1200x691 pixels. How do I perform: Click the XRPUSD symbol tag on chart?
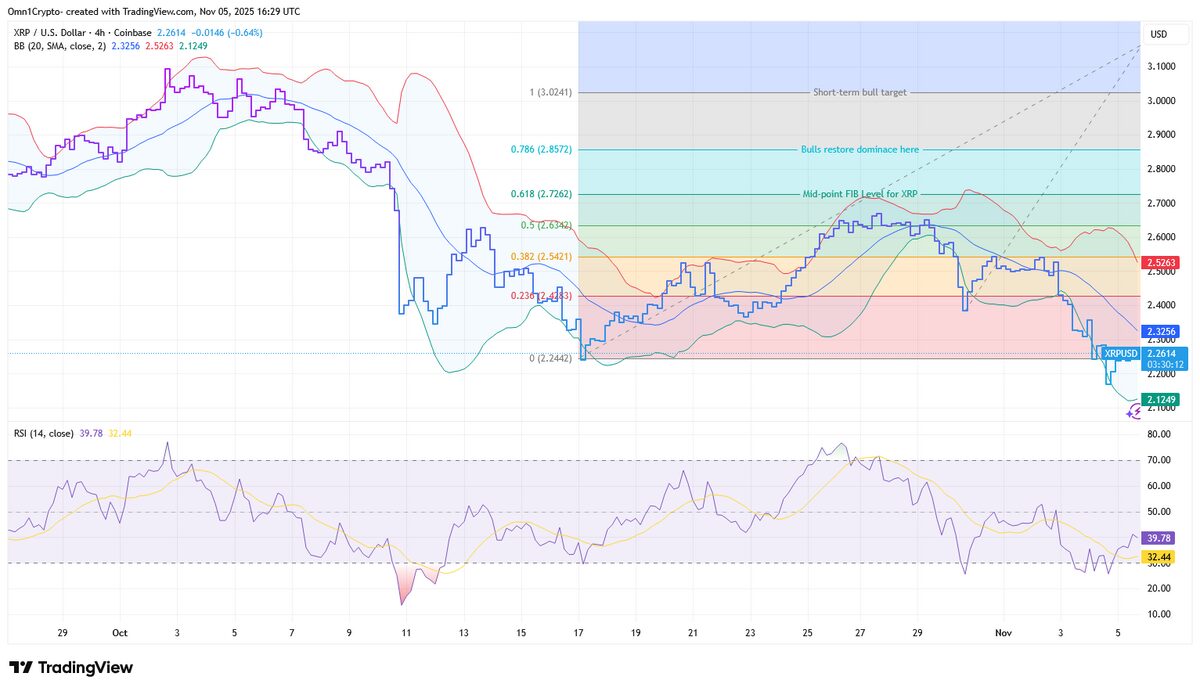(1120, 353)
